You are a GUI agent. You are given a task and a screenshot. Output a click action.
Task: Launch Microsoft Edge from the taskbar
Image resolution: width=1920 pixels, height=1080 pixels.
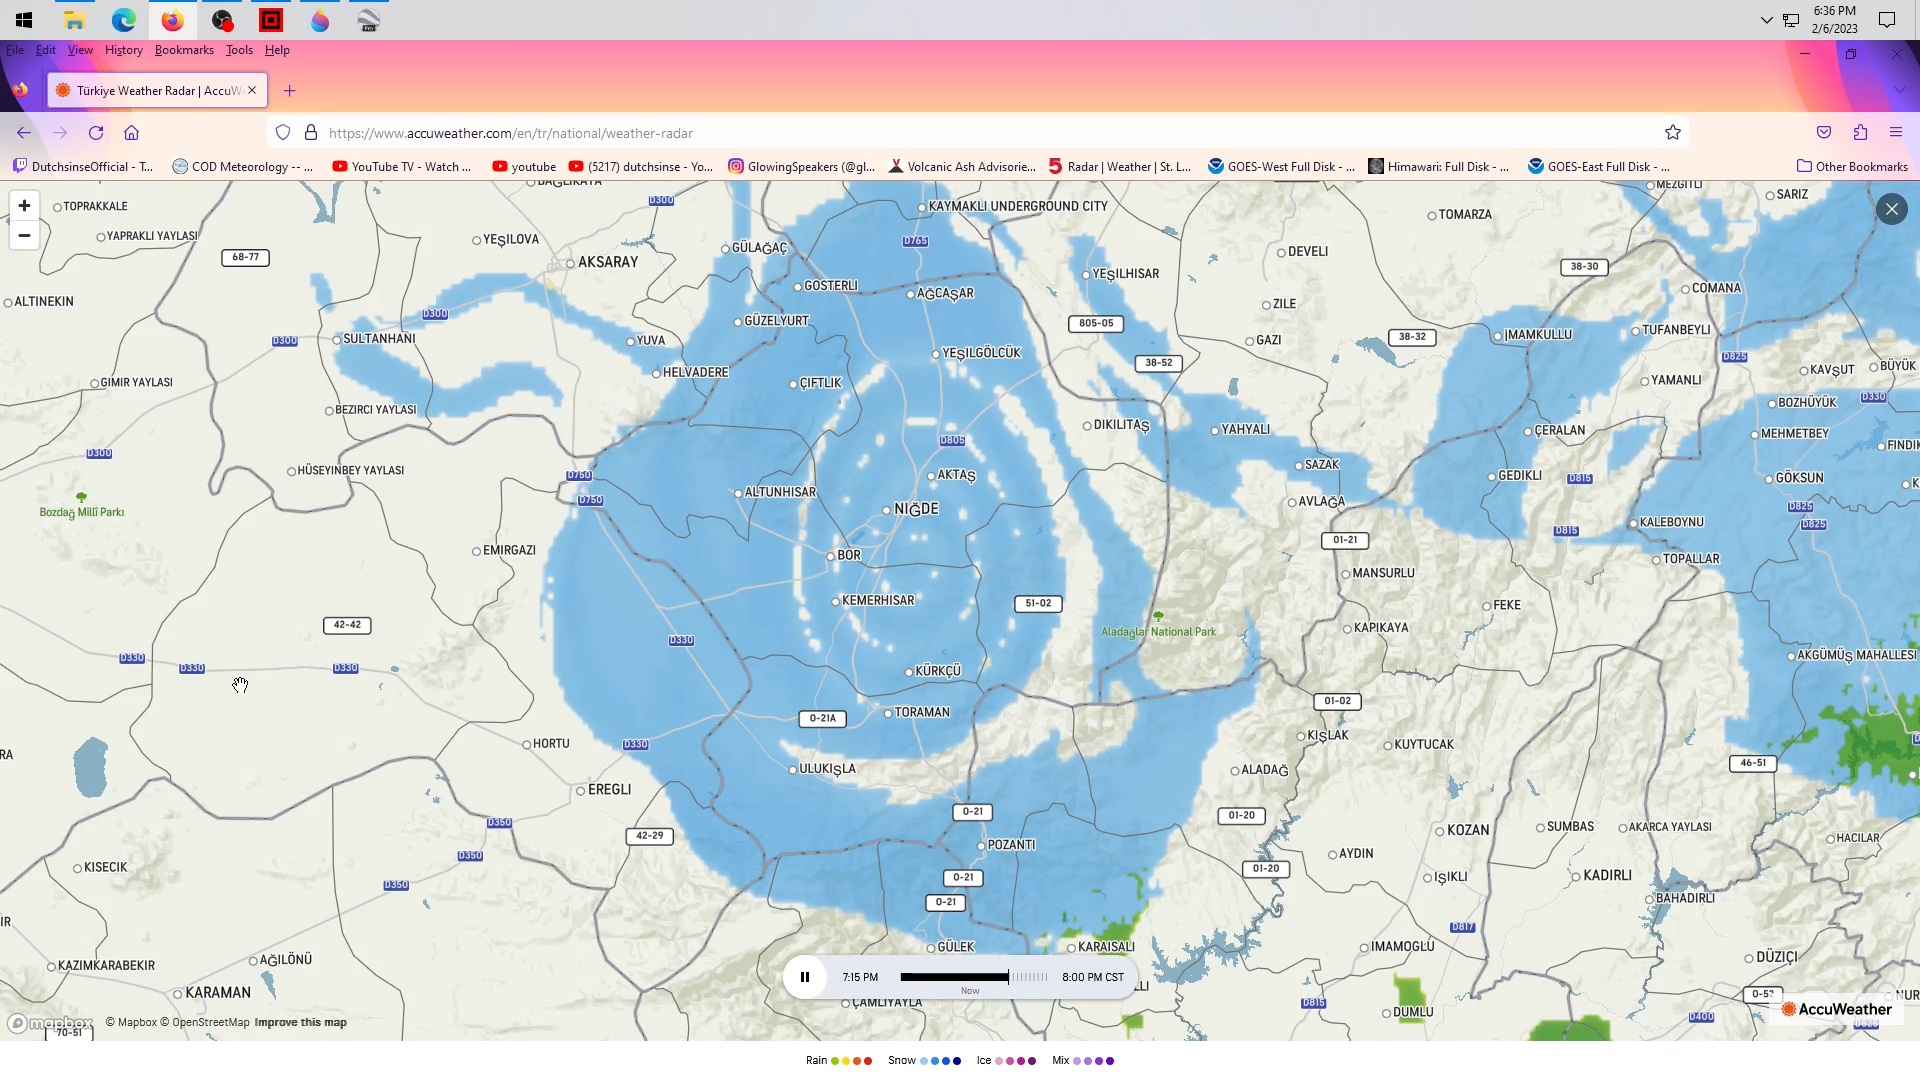[x=124, y=20]
